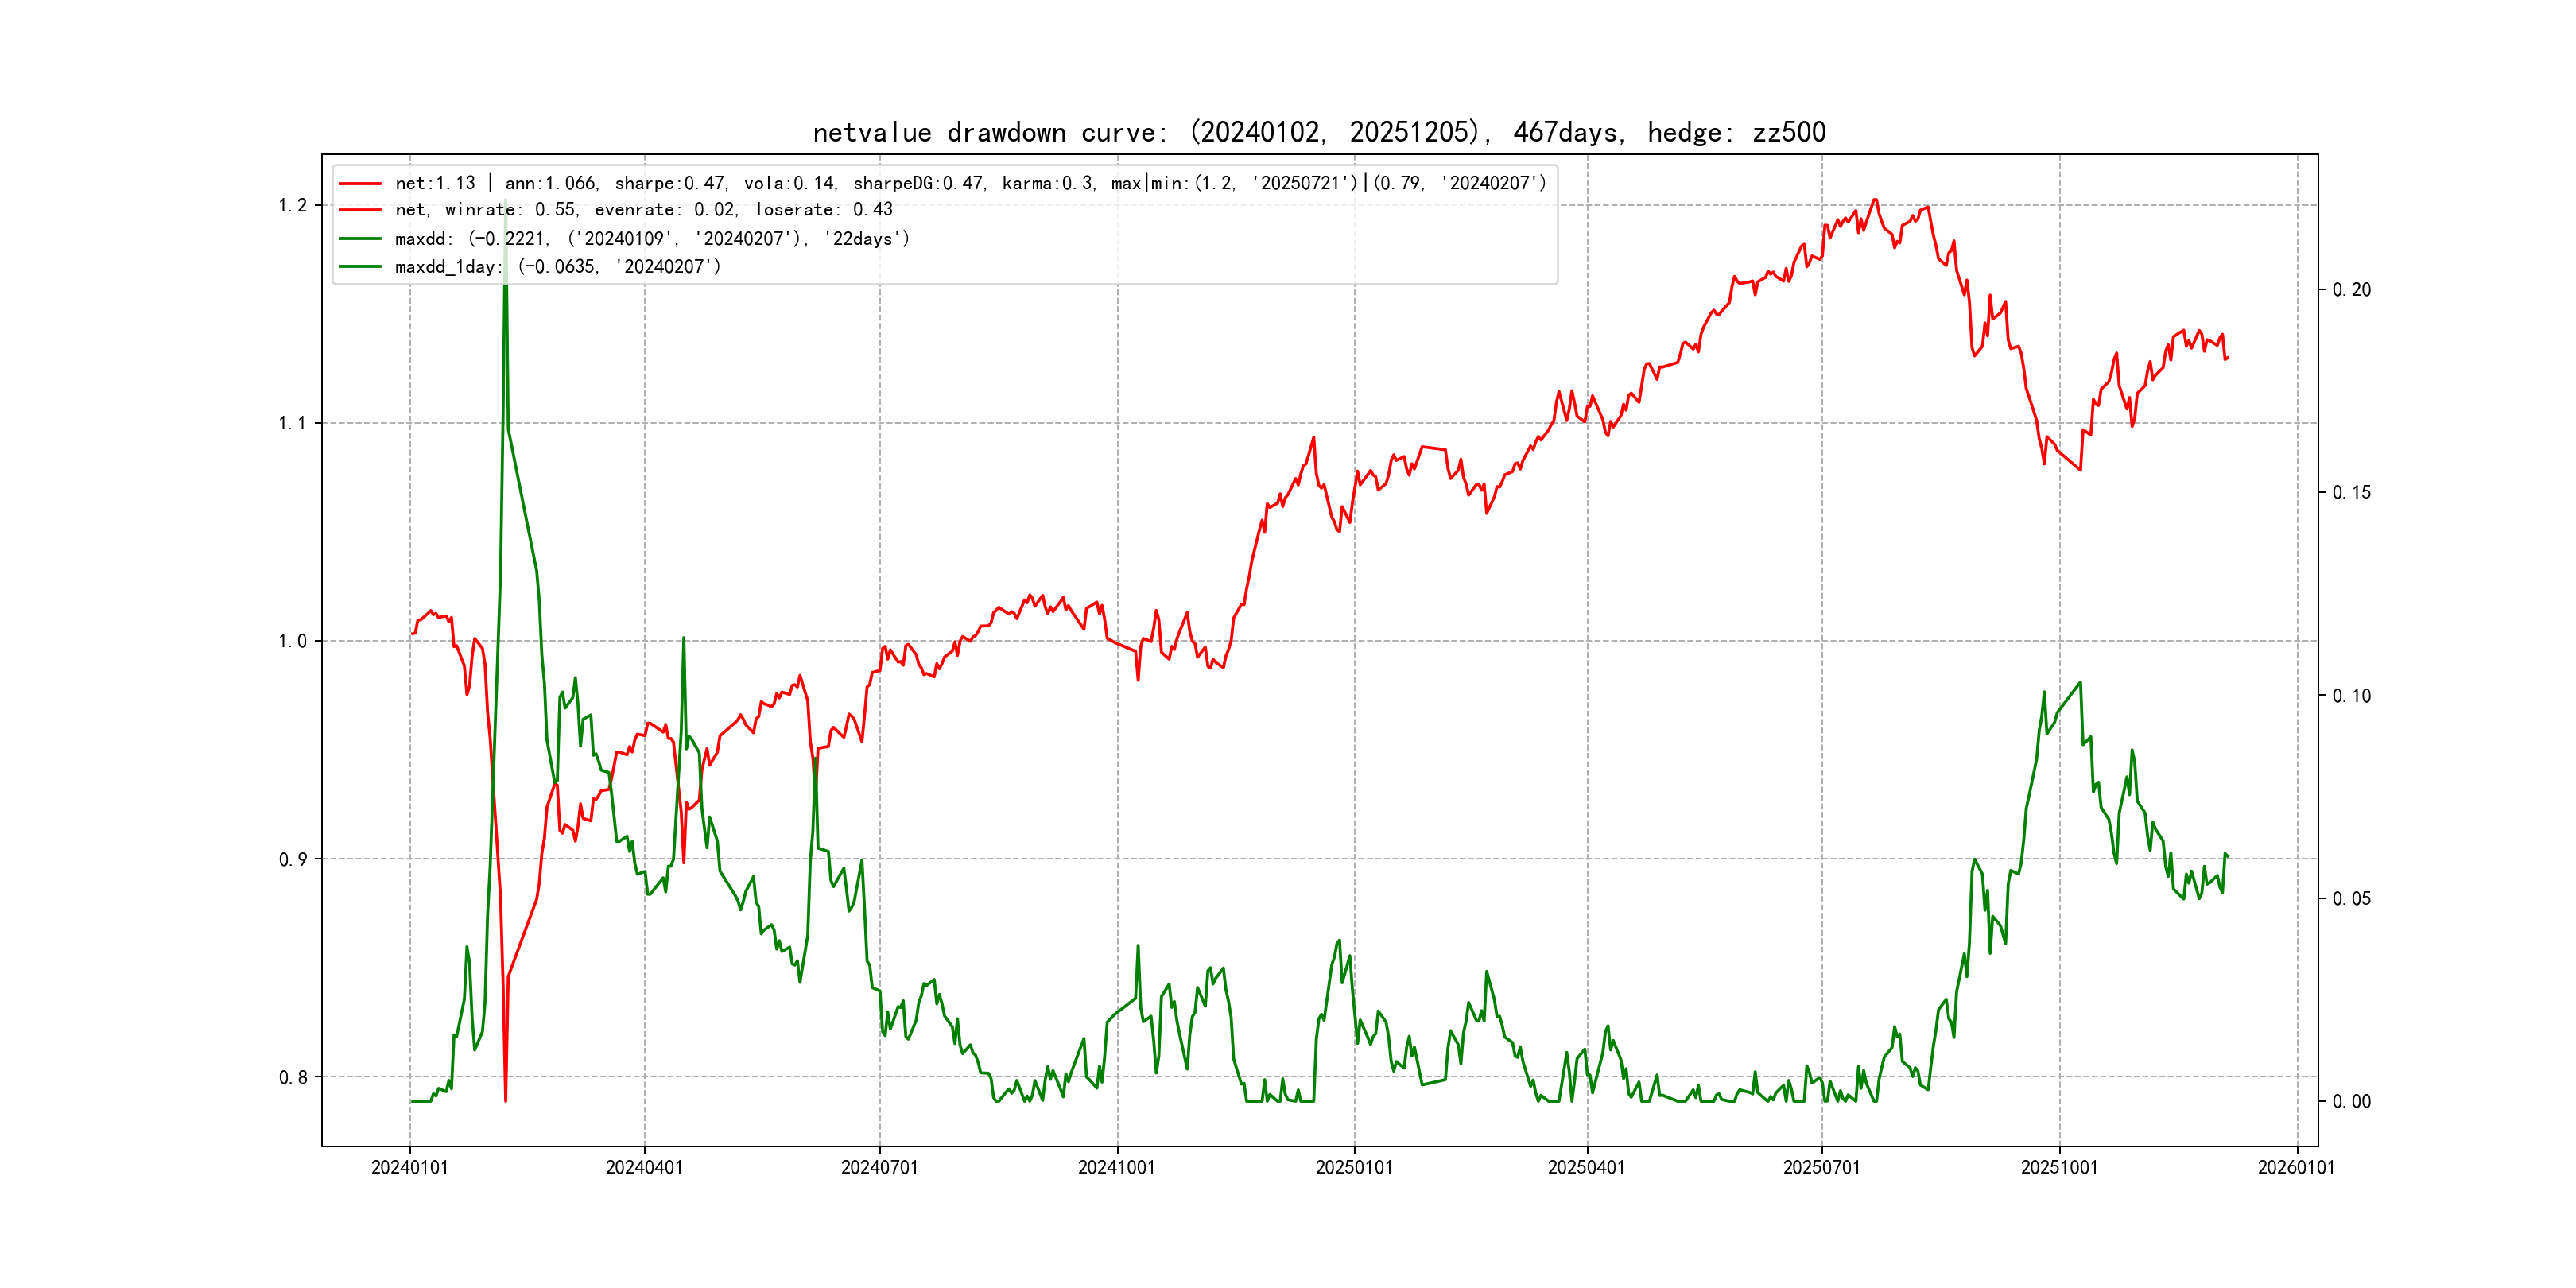Click the legend text showing winrate 0.55
Viewport: 2576px width, 1288px height.
tap(643, 210)
